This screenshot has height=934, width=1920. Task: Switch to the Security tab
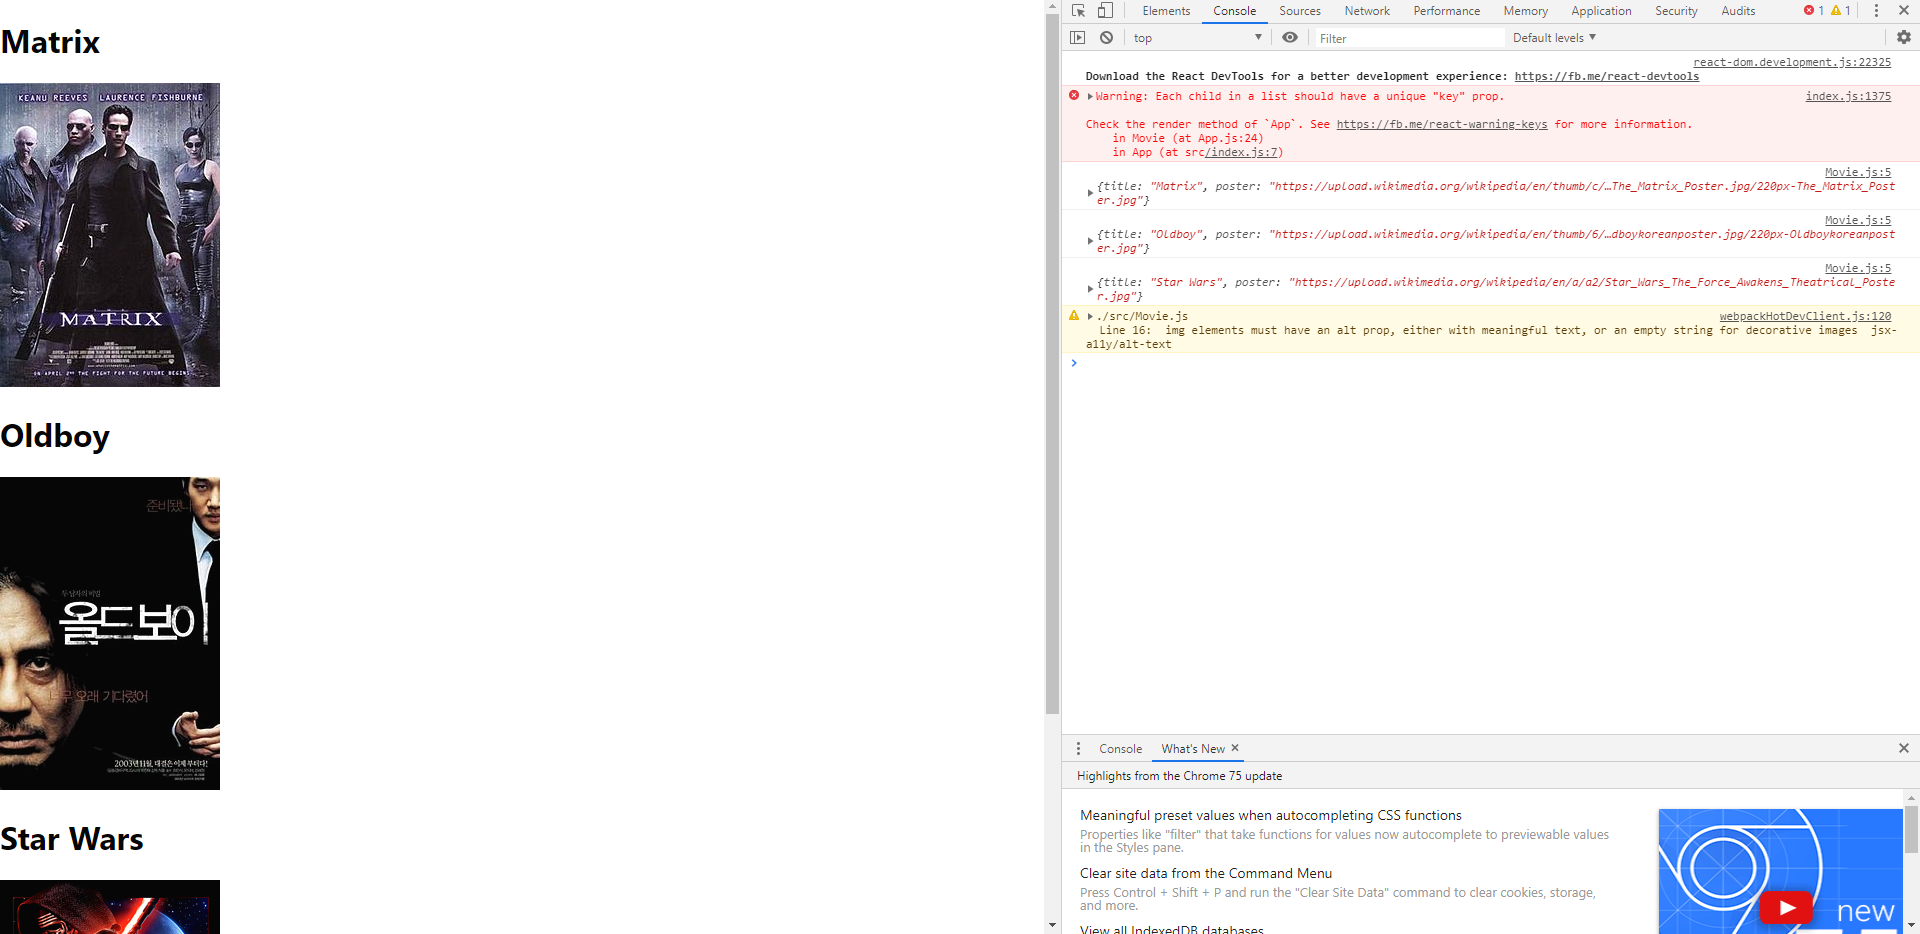(1676, 11)
